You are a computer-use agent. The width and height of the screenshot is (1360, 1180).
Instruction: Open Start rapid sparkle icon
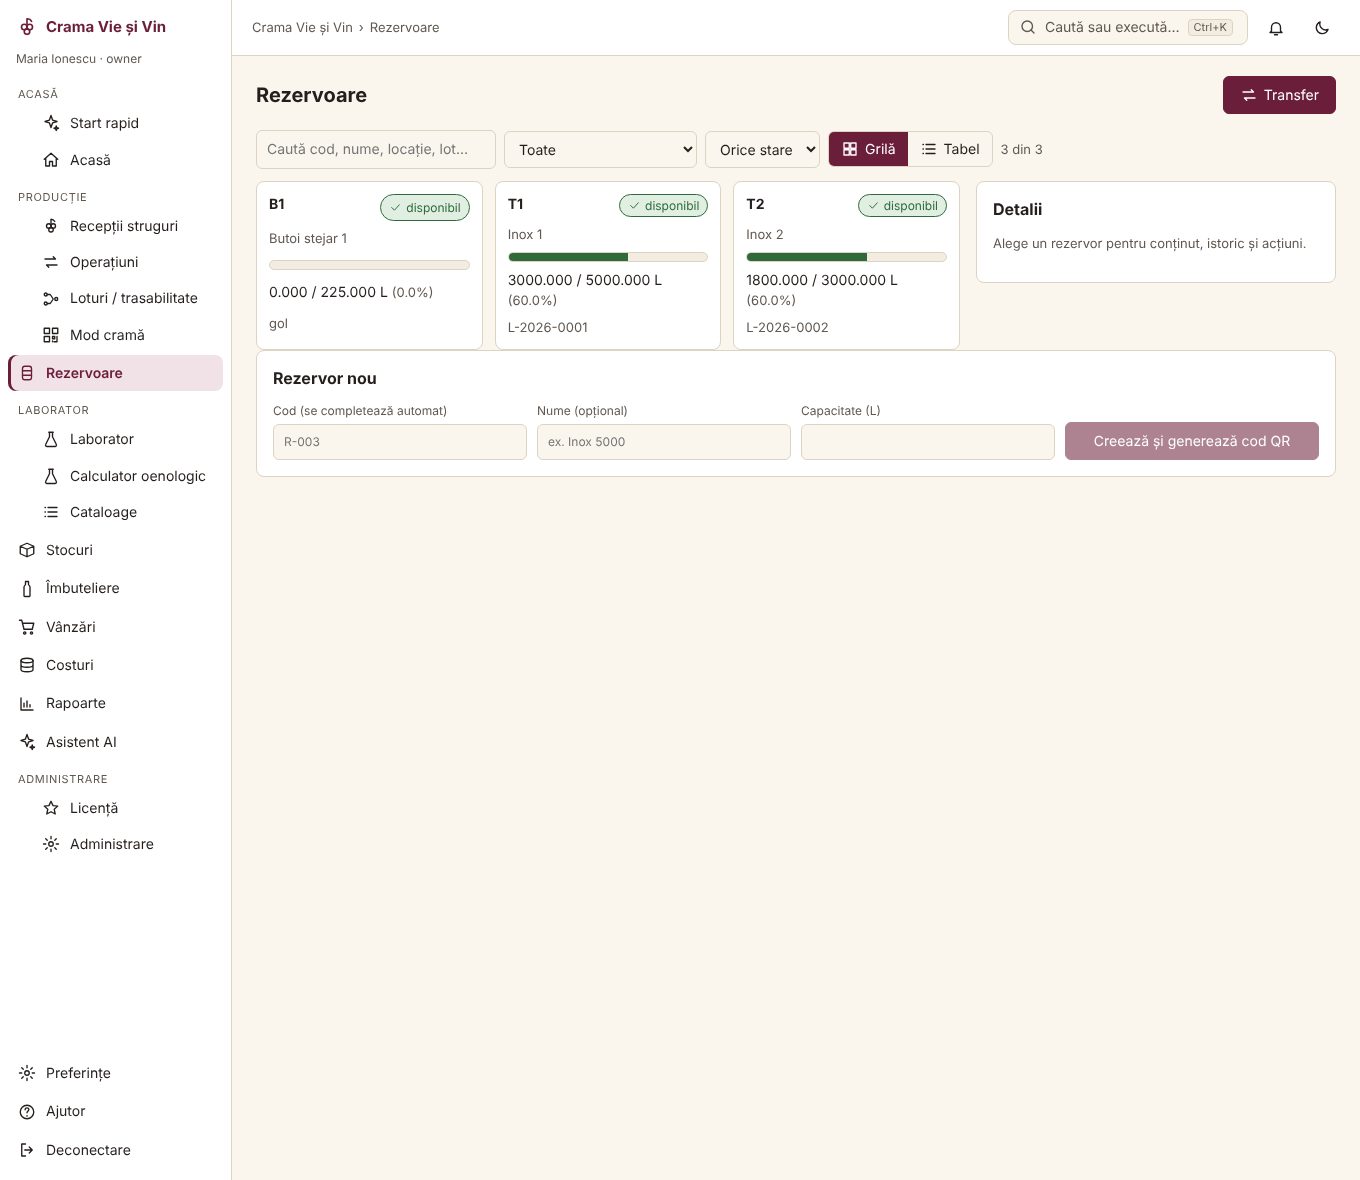point(51,123)
